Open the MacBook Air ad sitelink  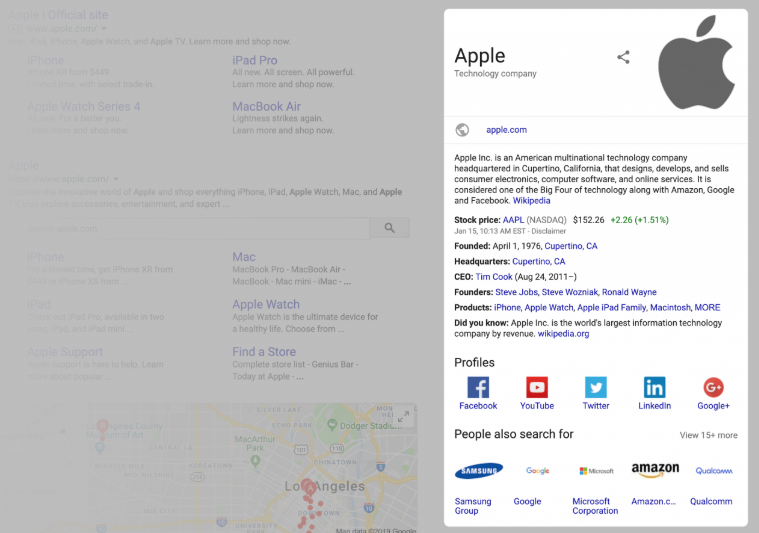coord(266,106)
